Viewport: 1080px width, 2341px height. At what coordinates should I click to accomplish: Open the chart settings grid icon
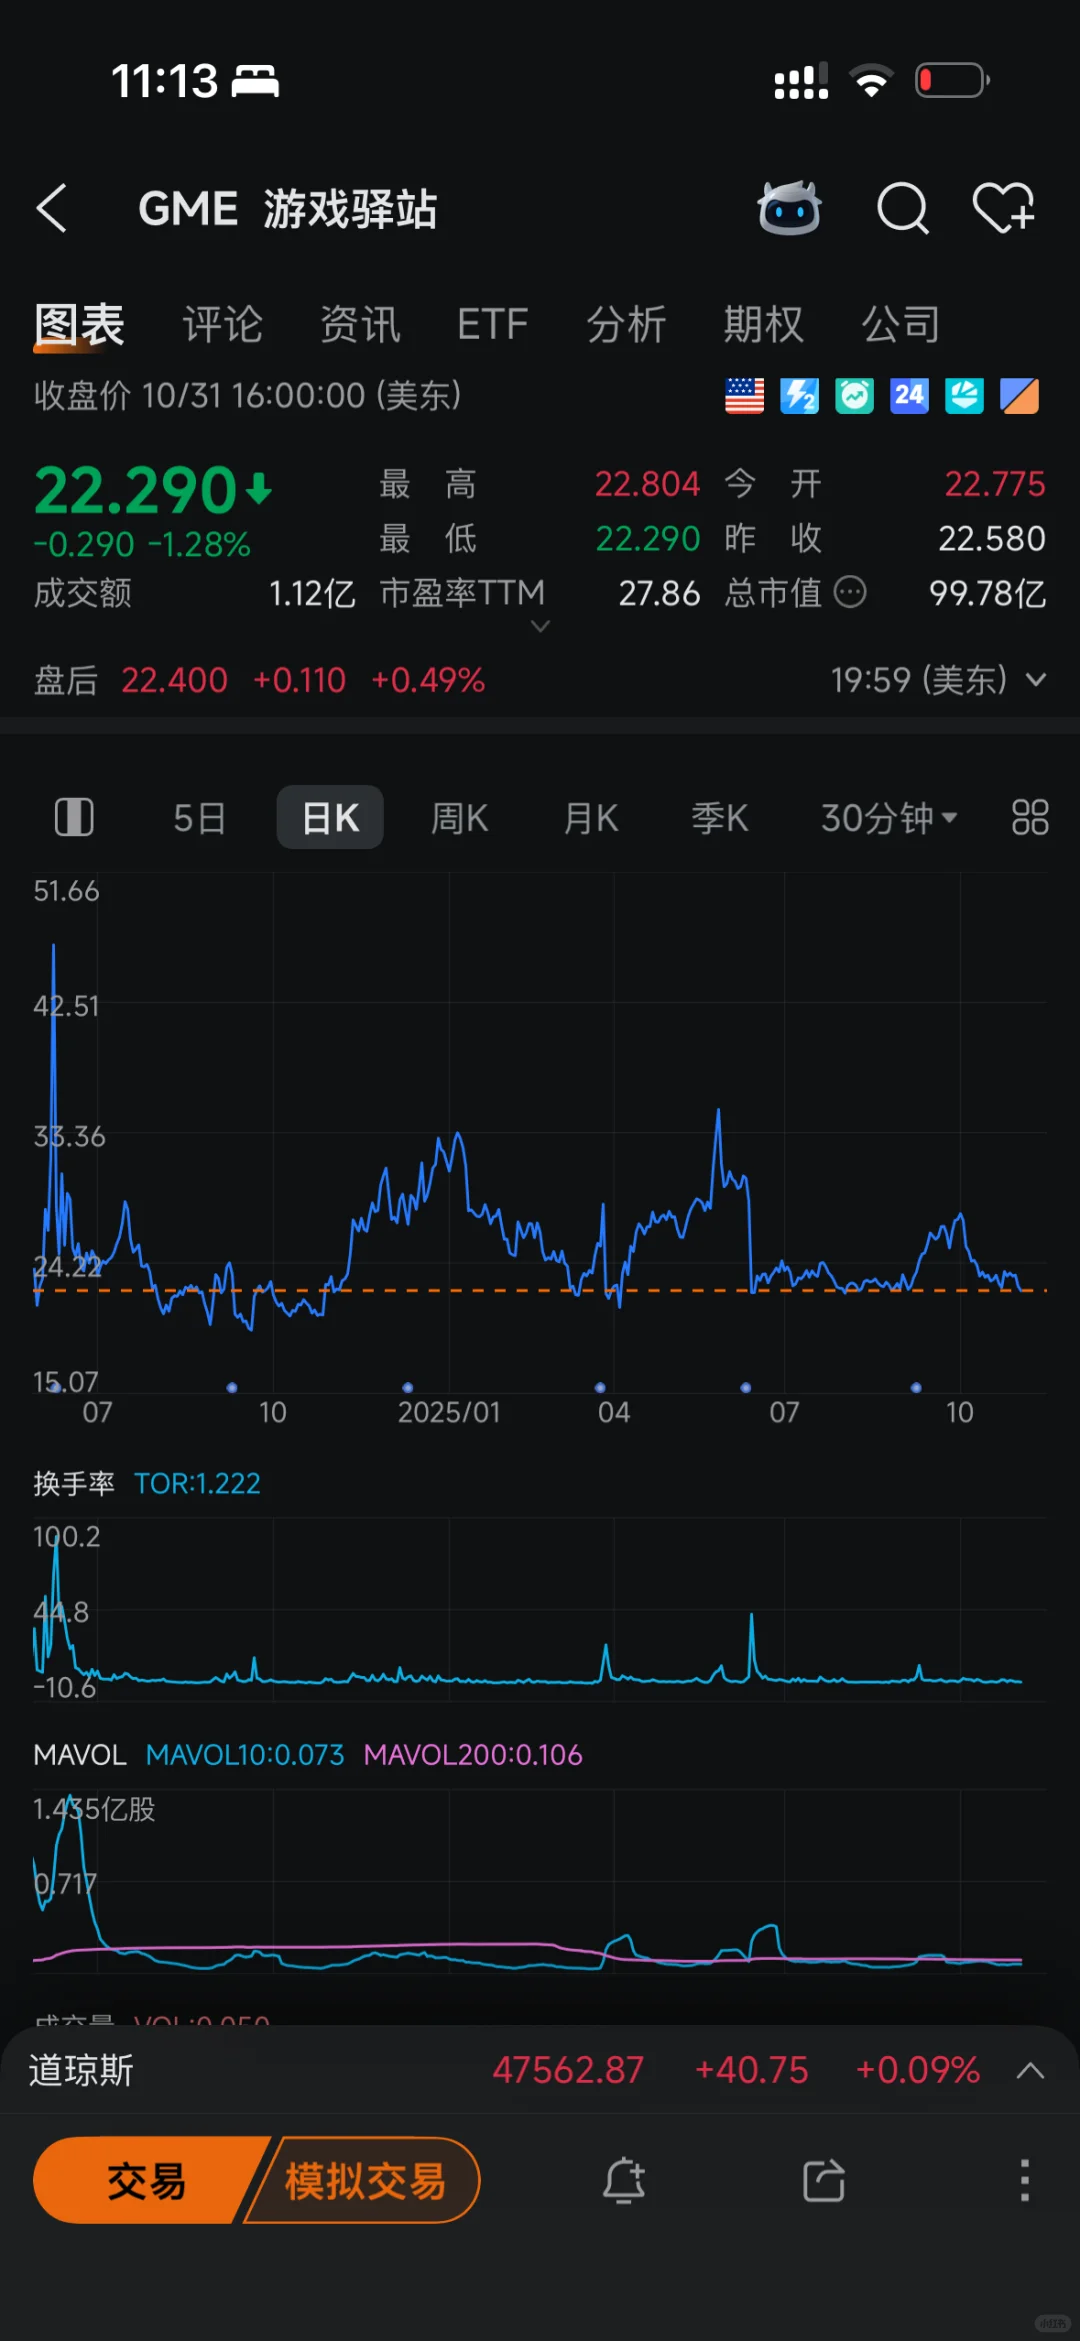1030,817
